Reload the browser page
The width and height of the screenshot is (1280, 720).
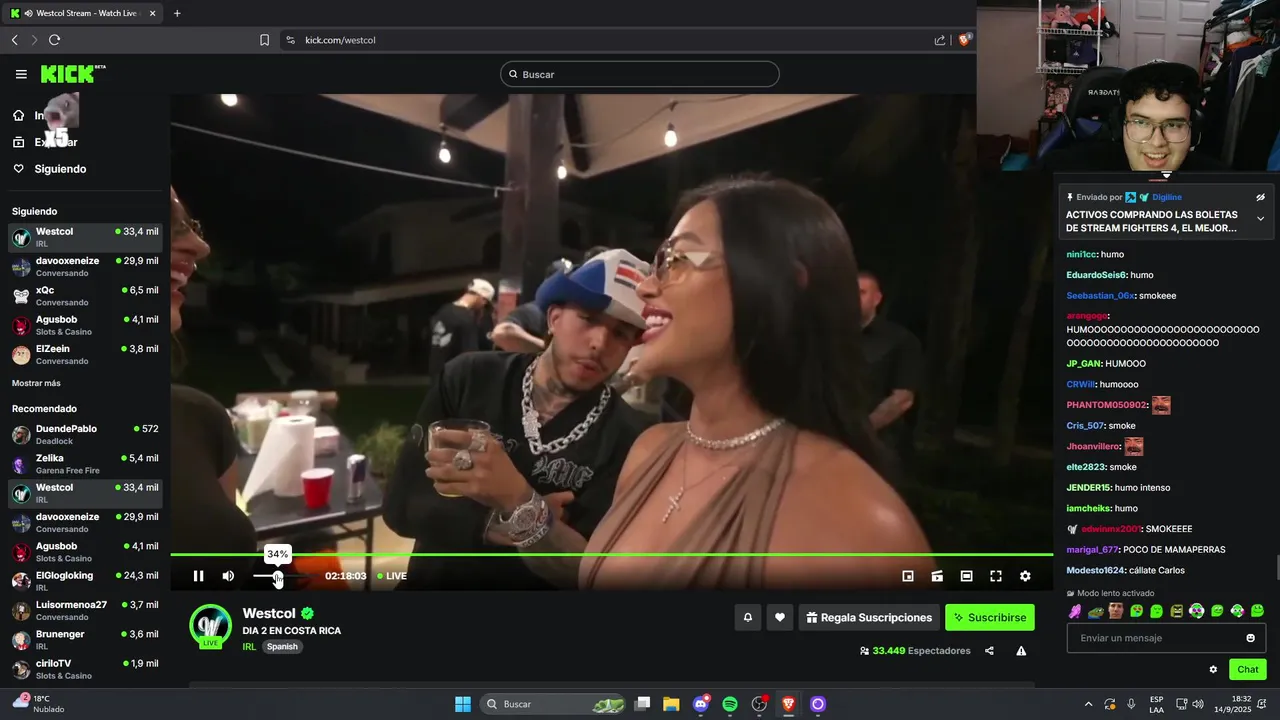pos(54,40)
